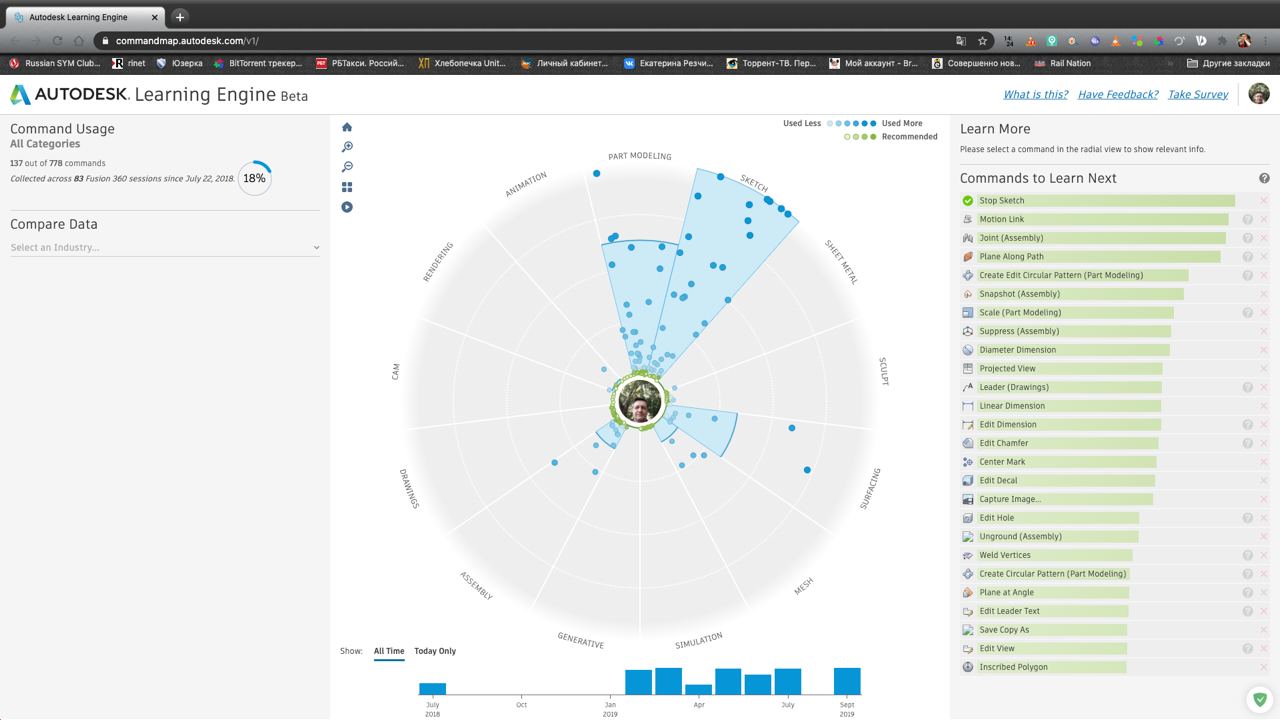
Task: Select the Sheet Metal category label
Action: click(841, 262)
